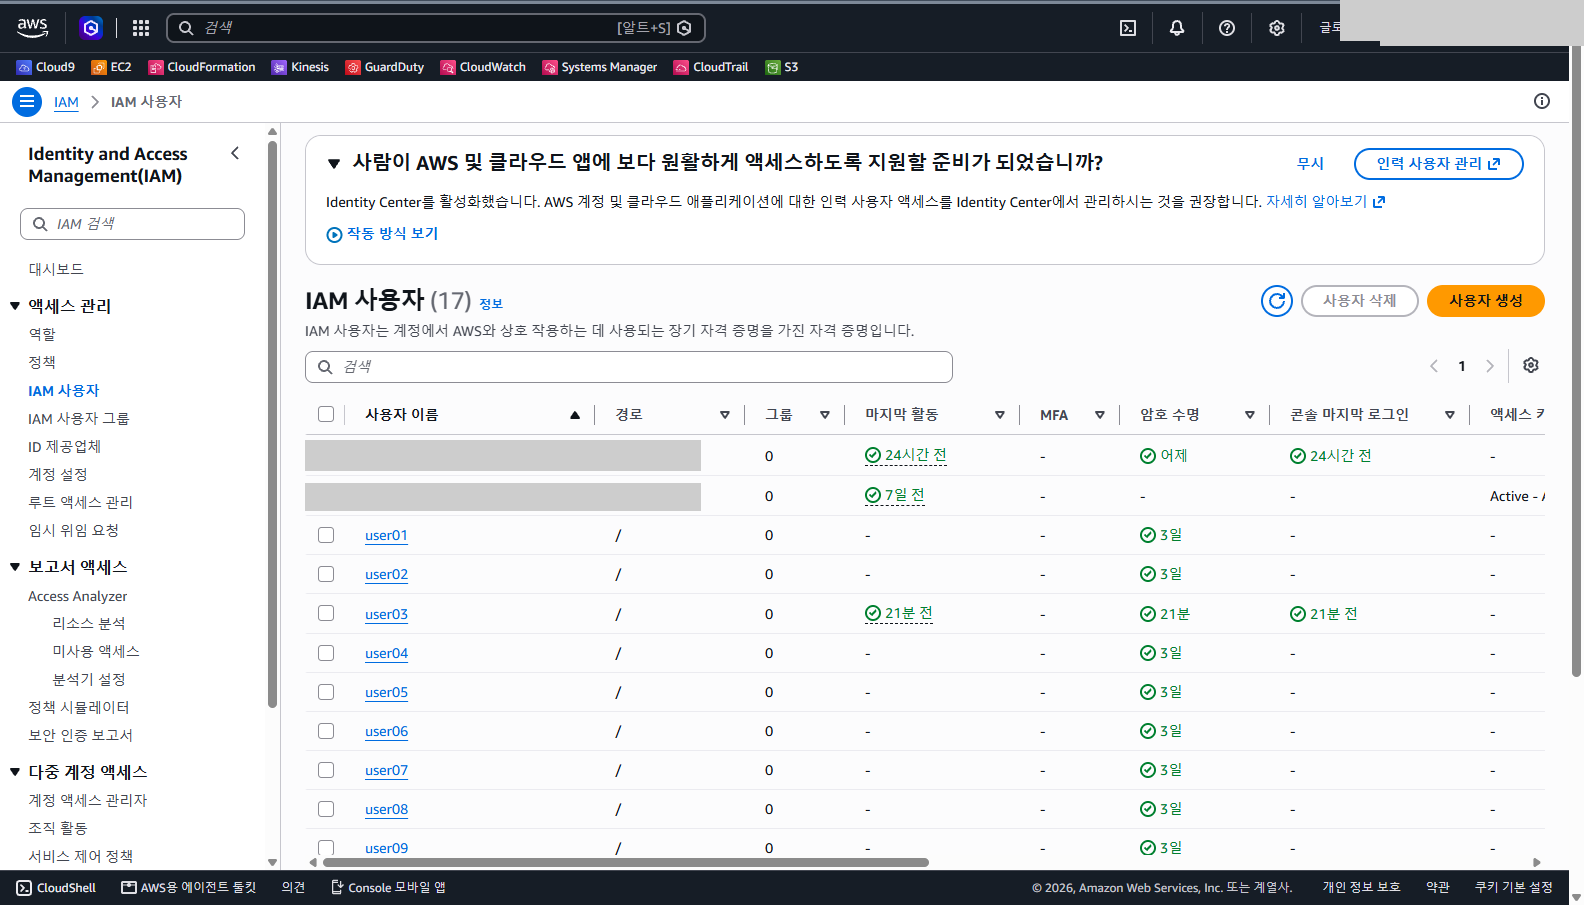Refresh the IAM users list
Screen dimensions: 1584x905
point(1277,301)
